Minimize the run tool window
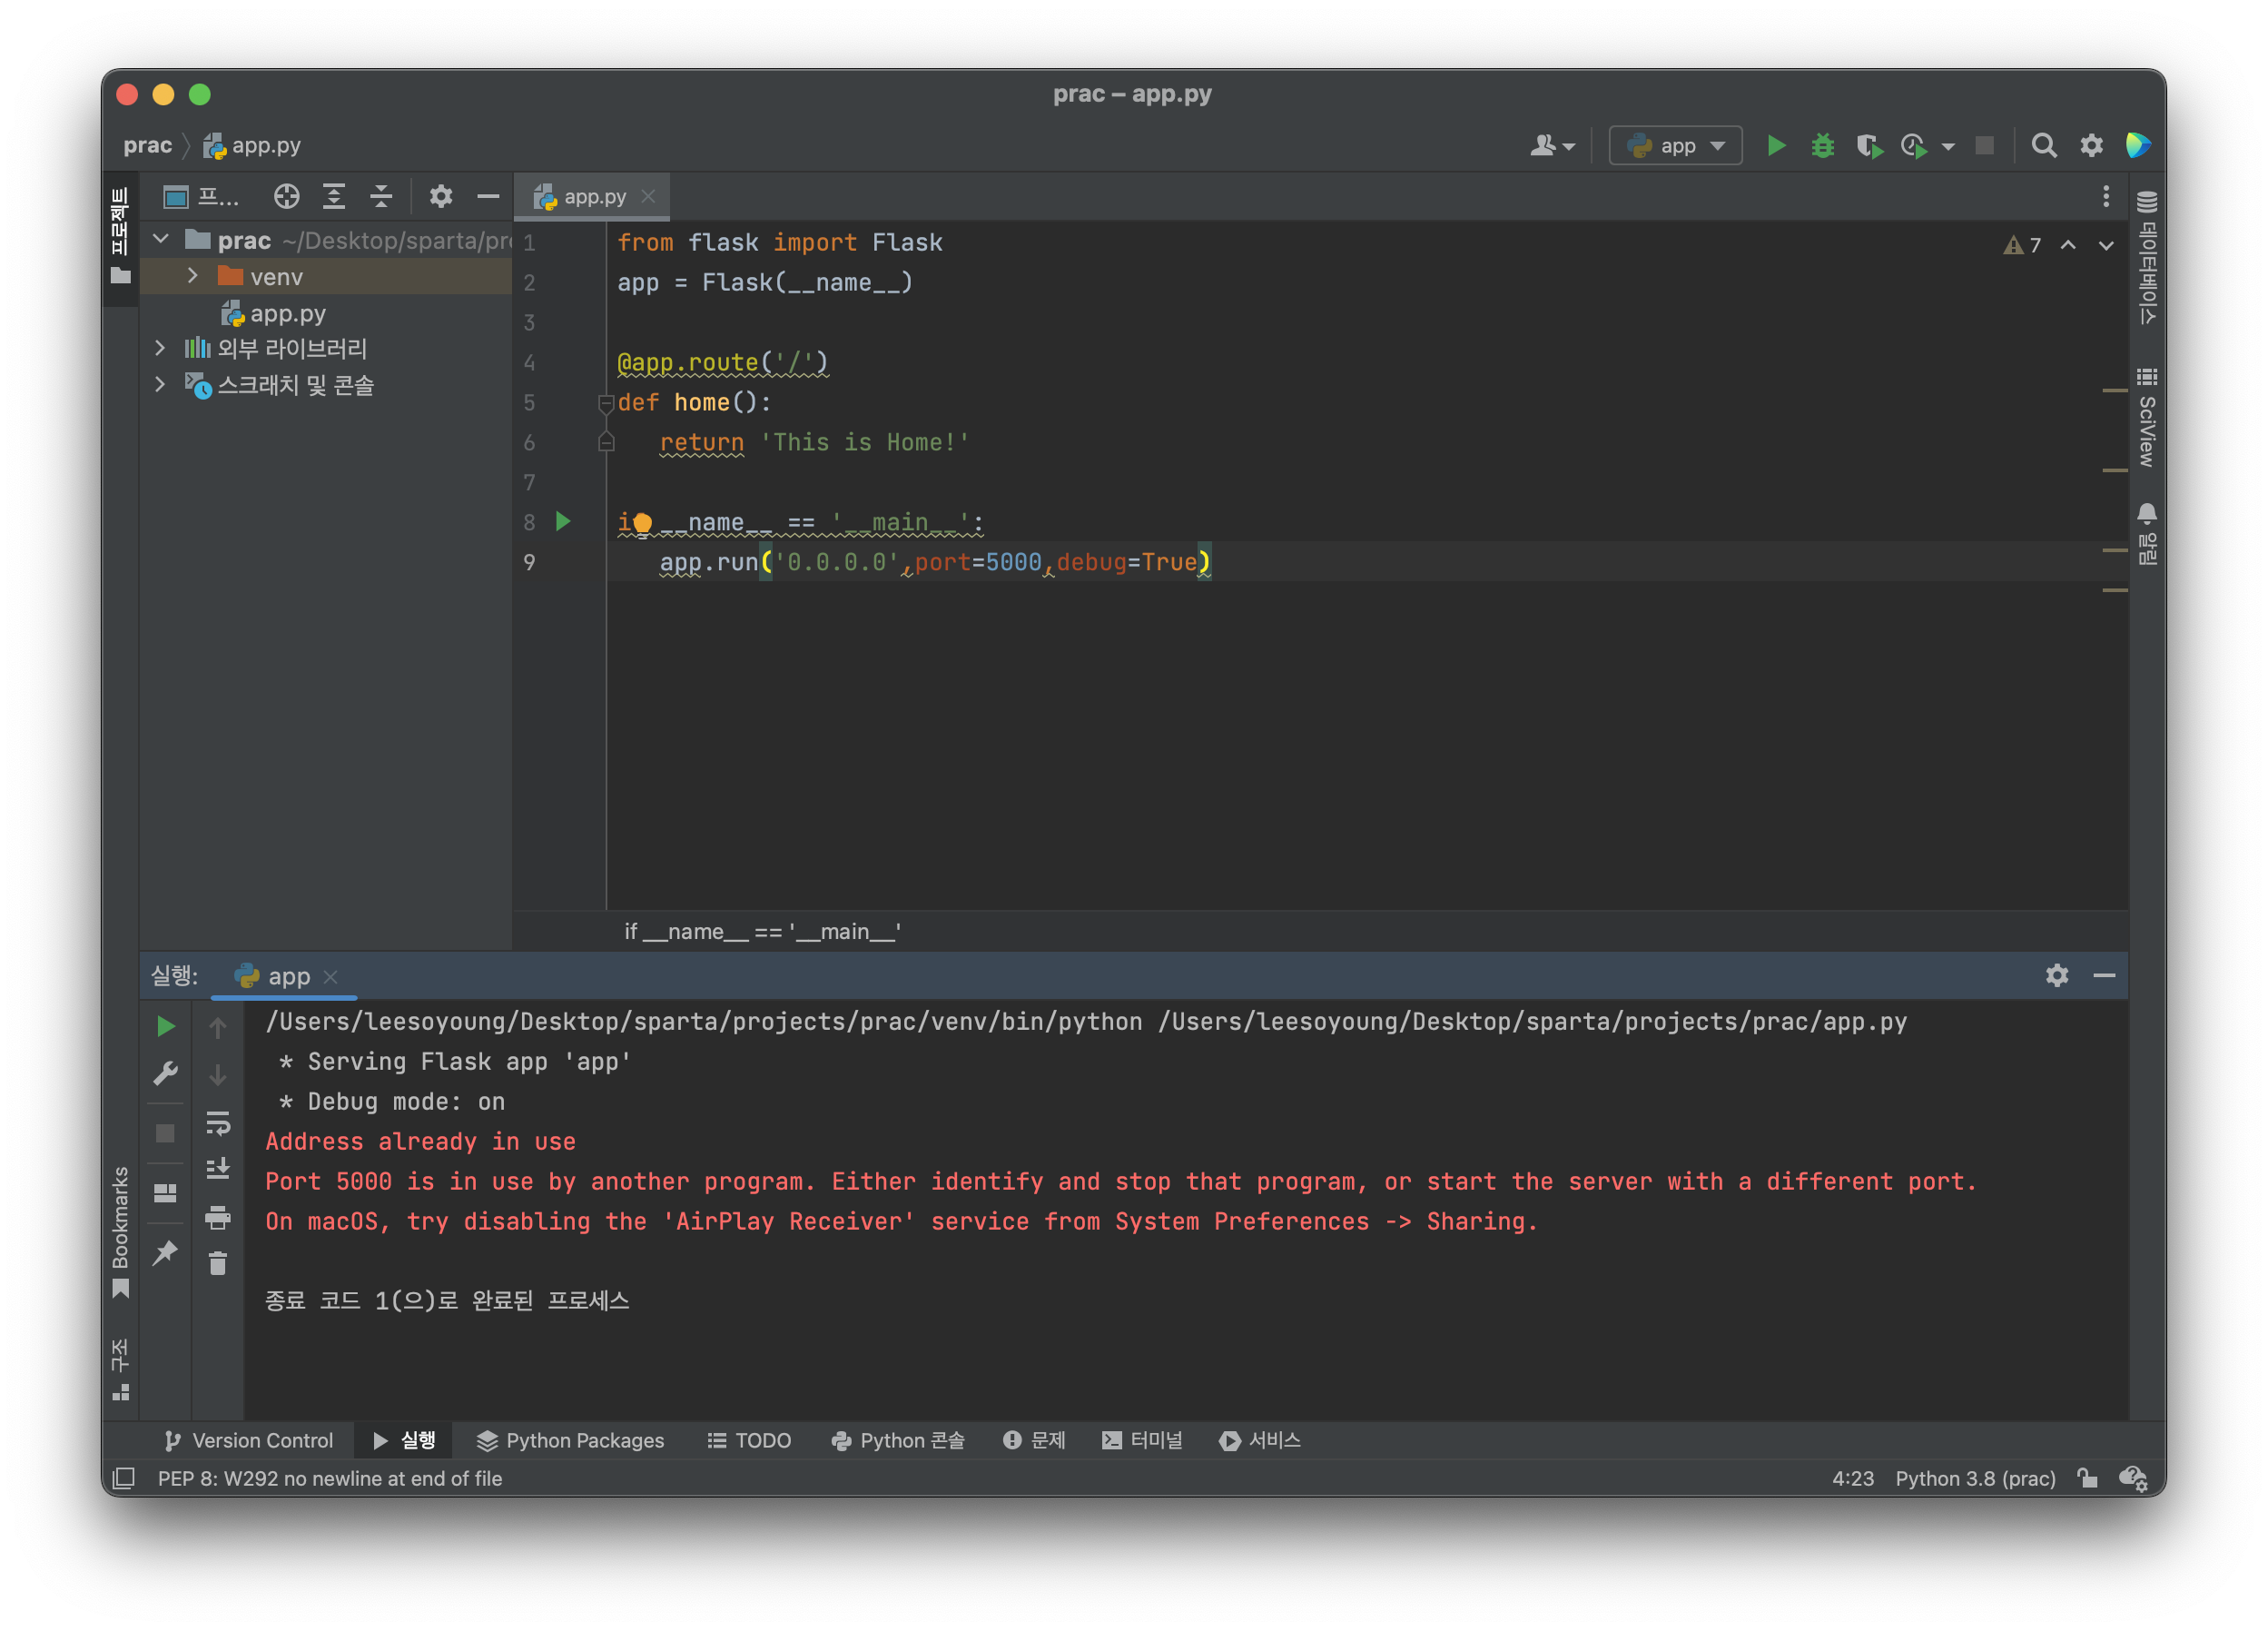 (x=2104, y=975)
